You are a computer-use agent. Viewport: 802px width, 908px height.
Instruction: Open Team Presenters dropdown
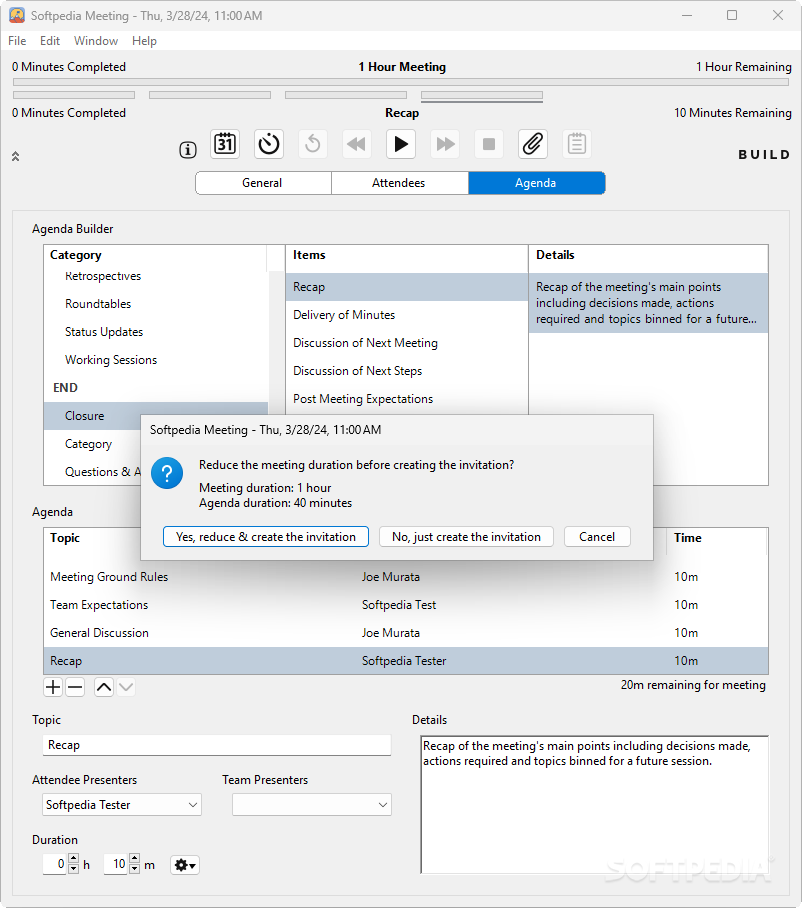coord(312,805)
